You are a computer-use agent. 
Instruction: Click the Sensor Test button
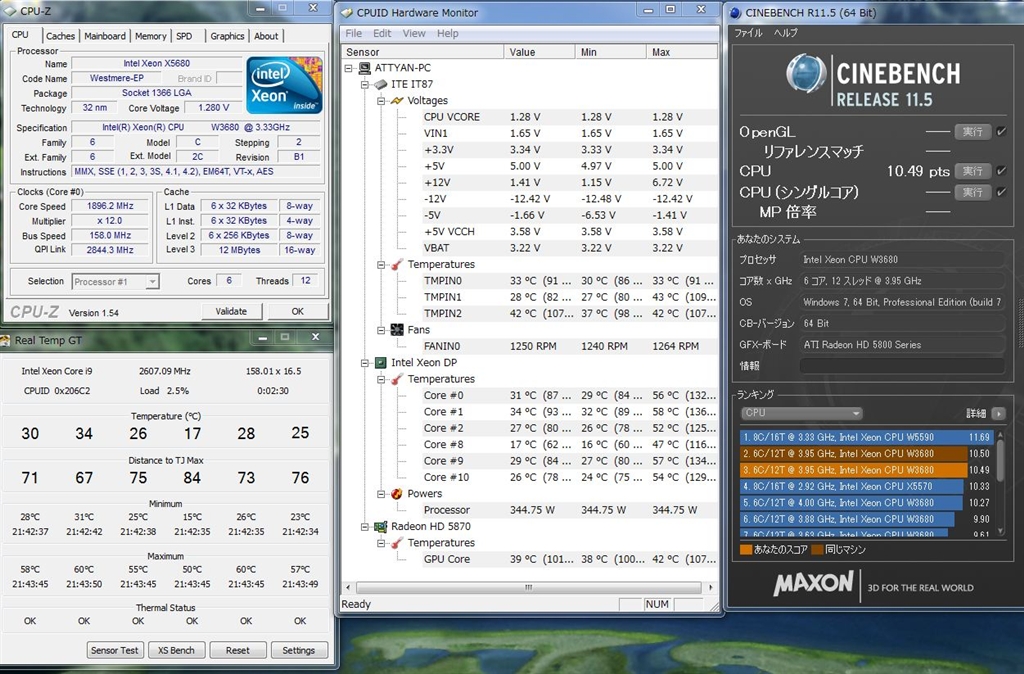coord(115,650)
